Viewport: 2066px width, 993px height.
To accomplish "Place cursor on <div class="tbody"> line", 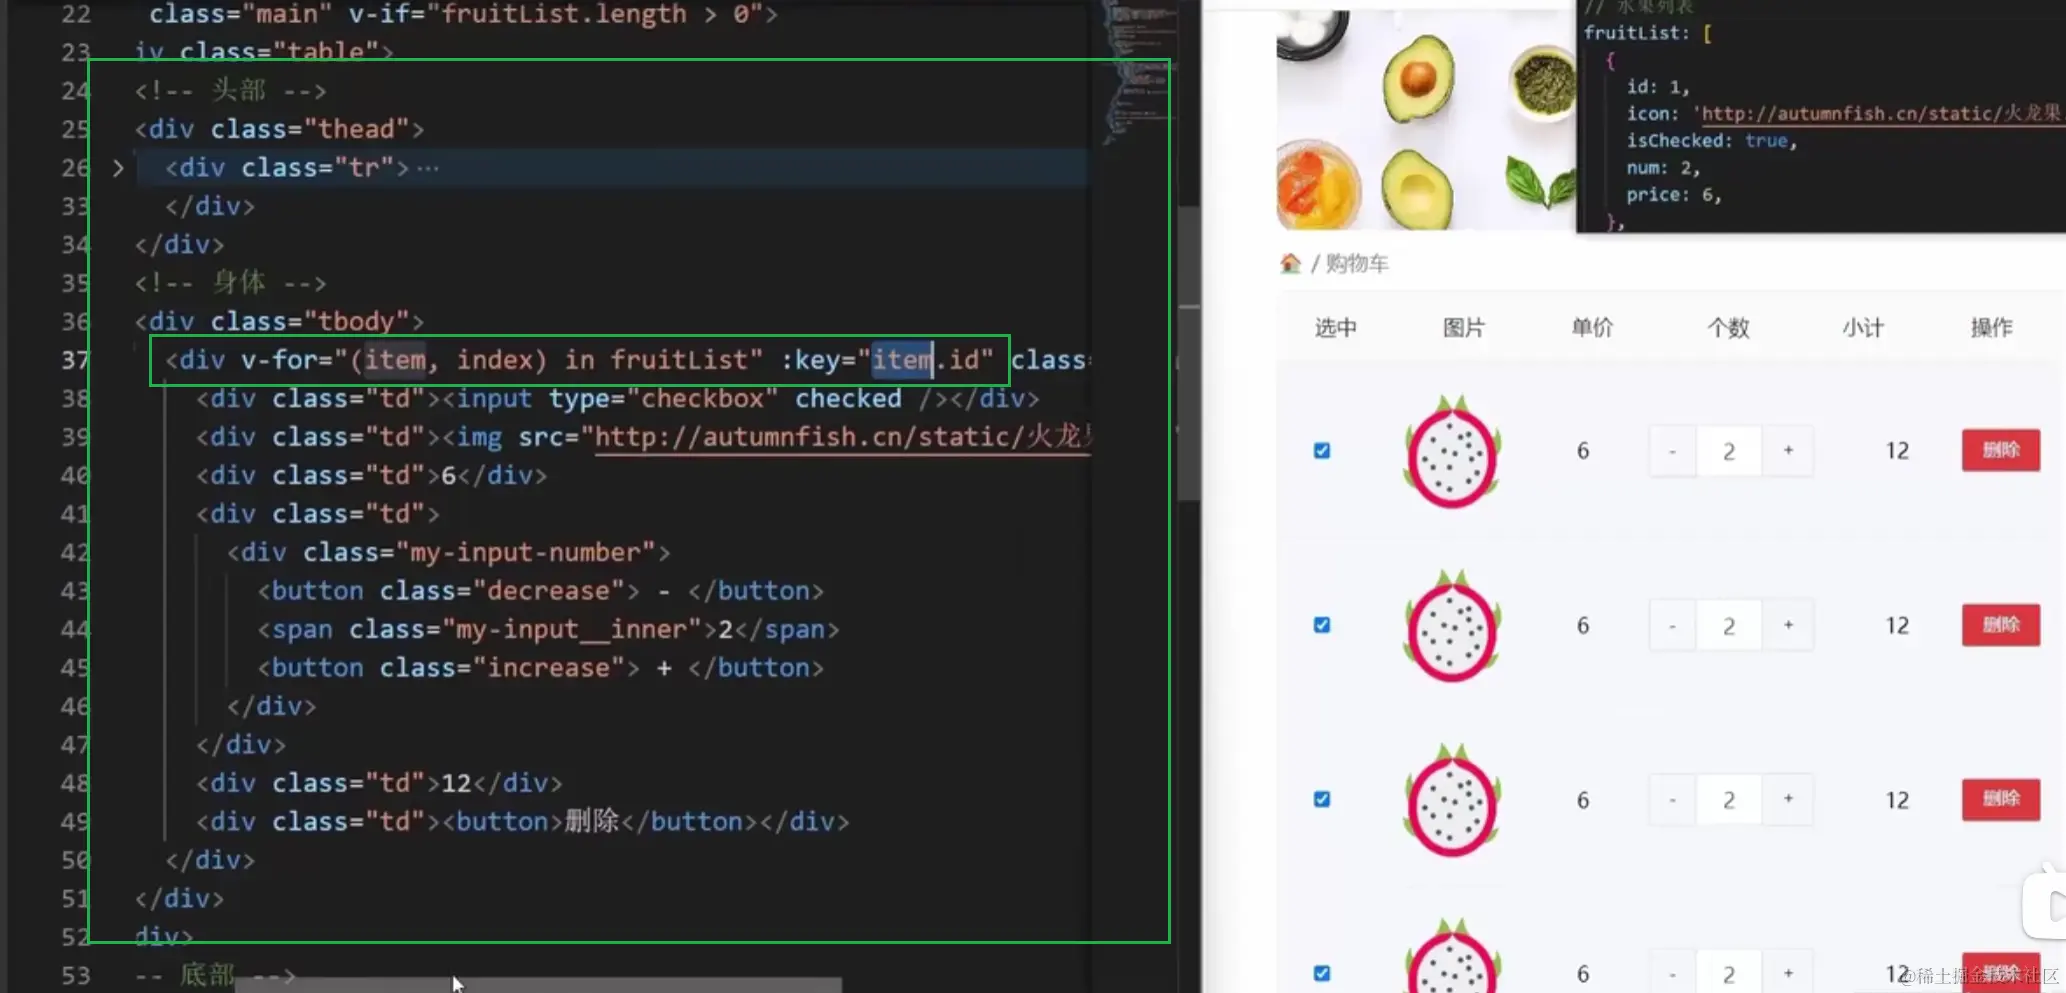I will tap(279, 321).
